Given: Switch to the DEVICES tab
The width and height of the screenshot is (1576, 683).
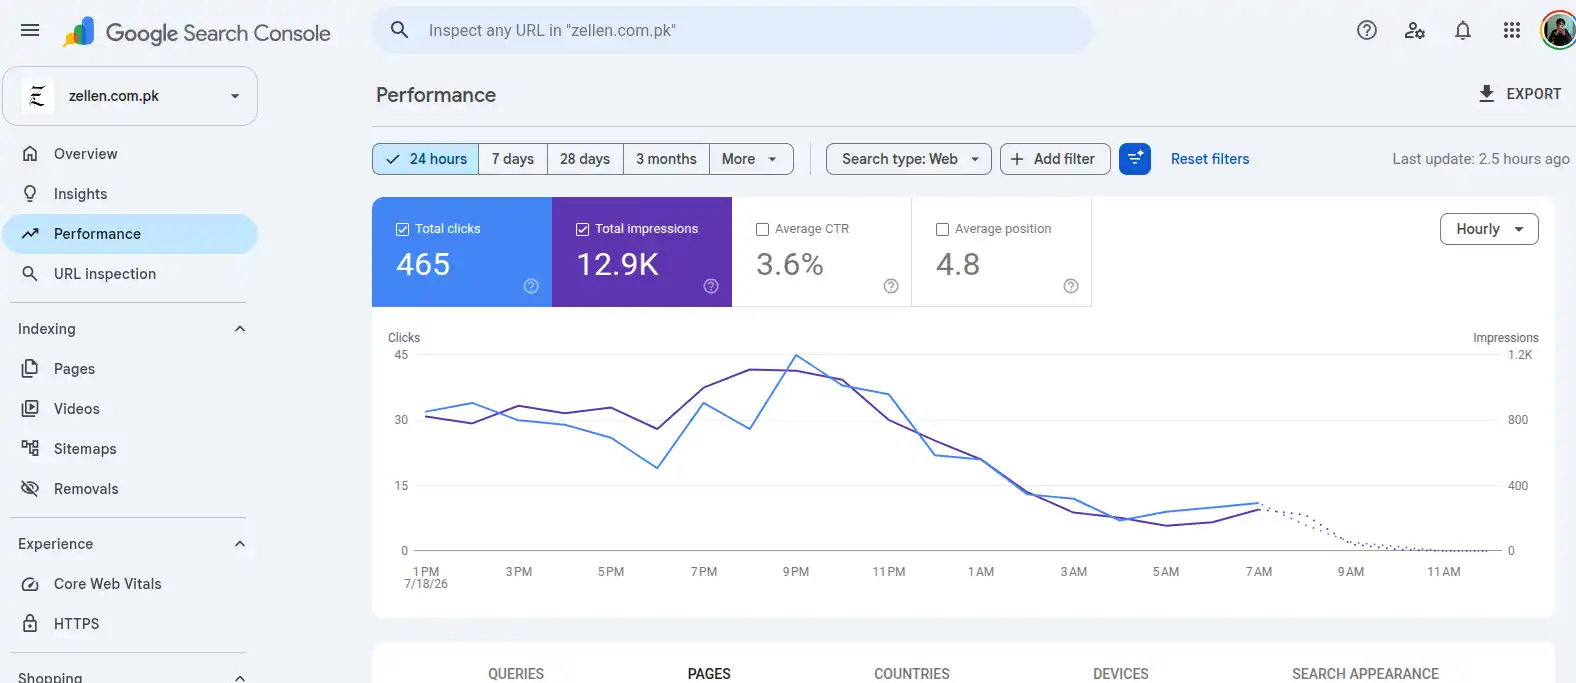Looking at the screenshot, I should pos(1121,674).
